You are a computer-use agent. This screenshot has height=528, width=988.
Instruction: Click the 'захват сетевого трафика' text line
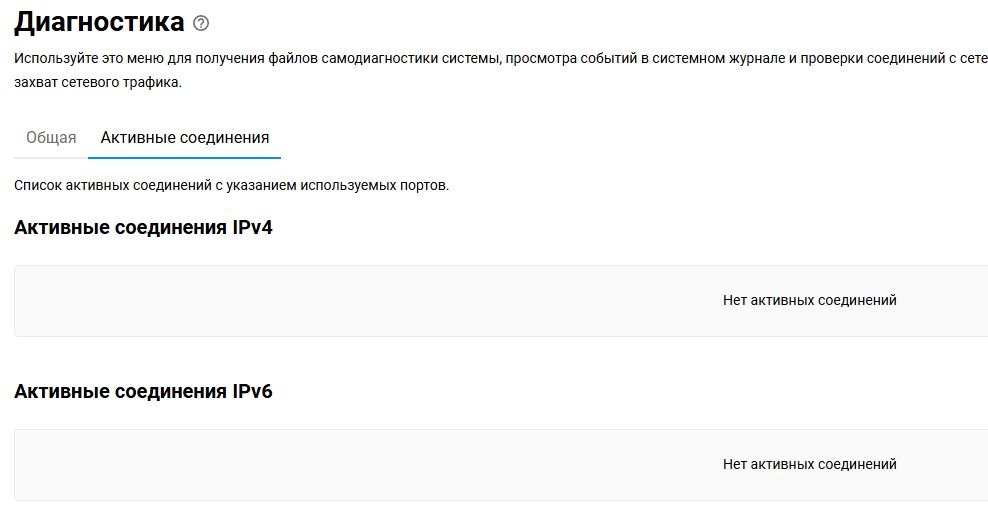click(98, 83)
